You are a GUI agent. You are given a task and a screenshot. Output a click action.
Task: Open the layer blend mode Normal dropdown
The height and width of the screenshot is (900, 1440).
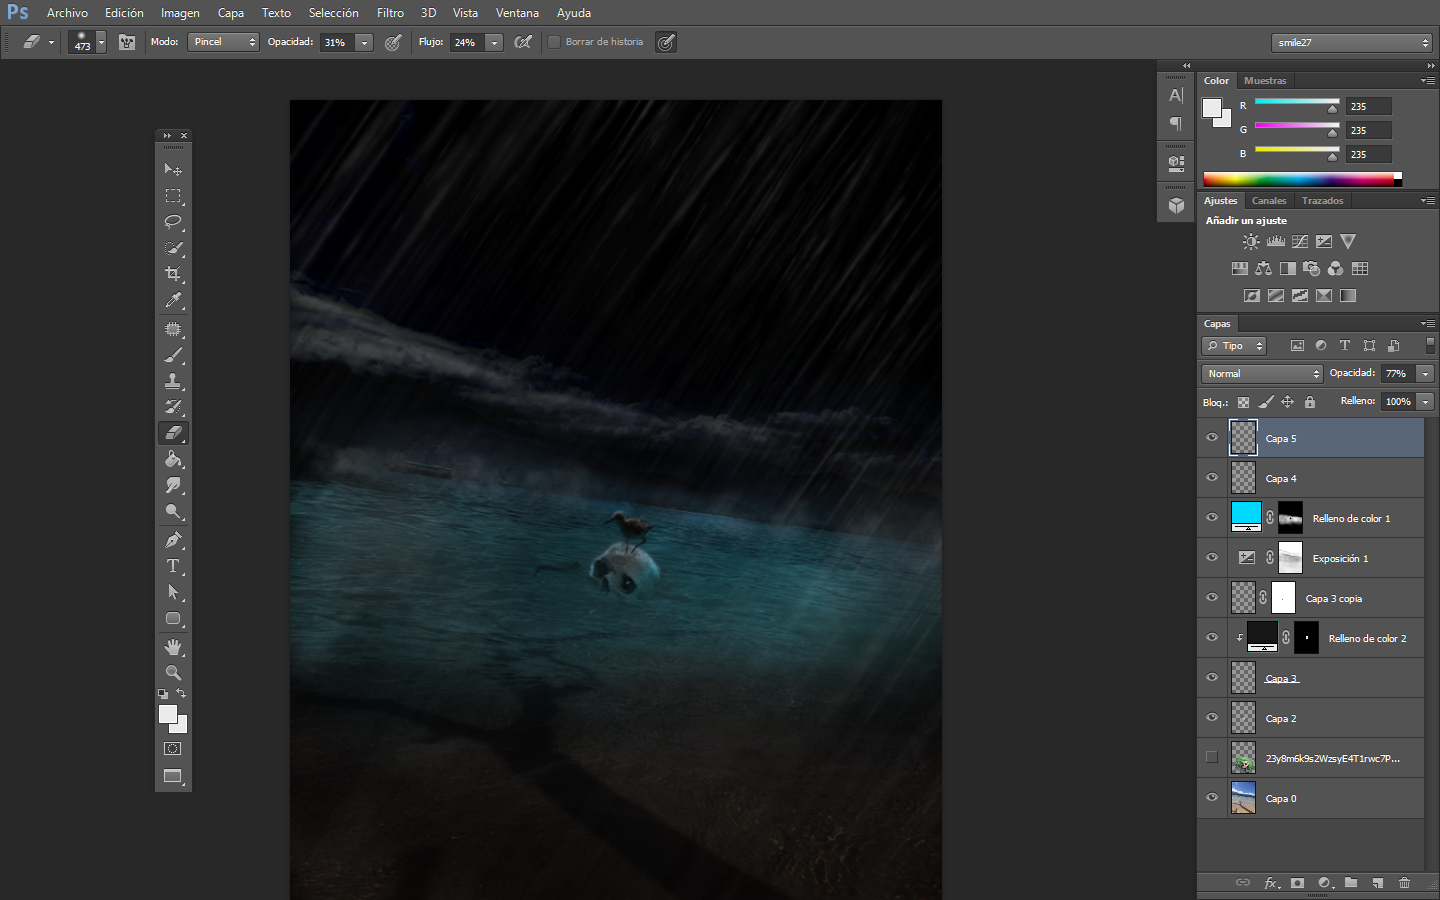[x=1262, y=373]
